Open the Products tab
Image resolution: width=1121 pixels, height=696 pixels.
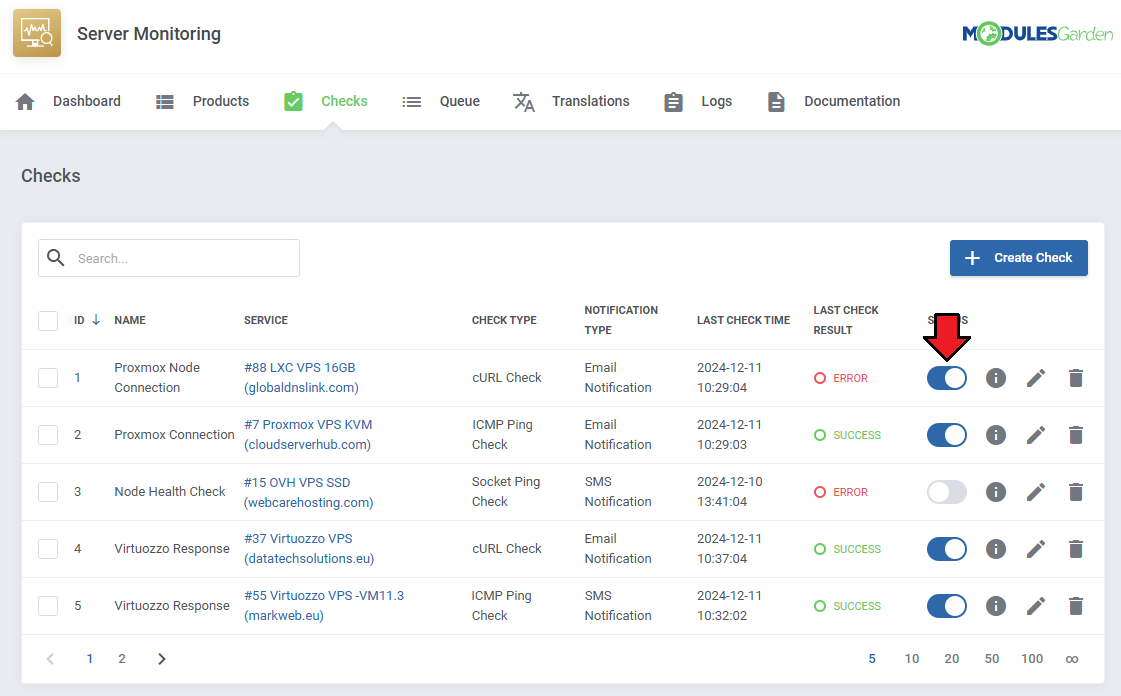pos(221,101)
